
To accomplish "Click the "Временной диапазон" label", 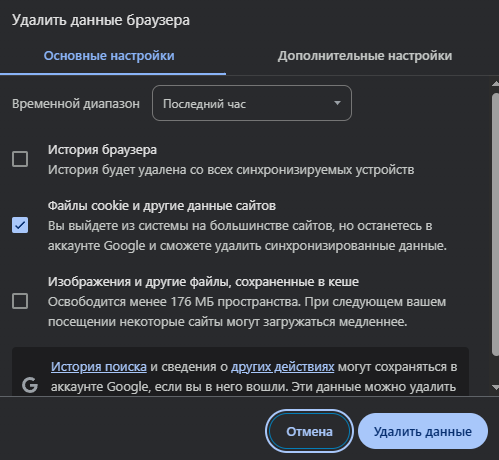I will point(76,104).
